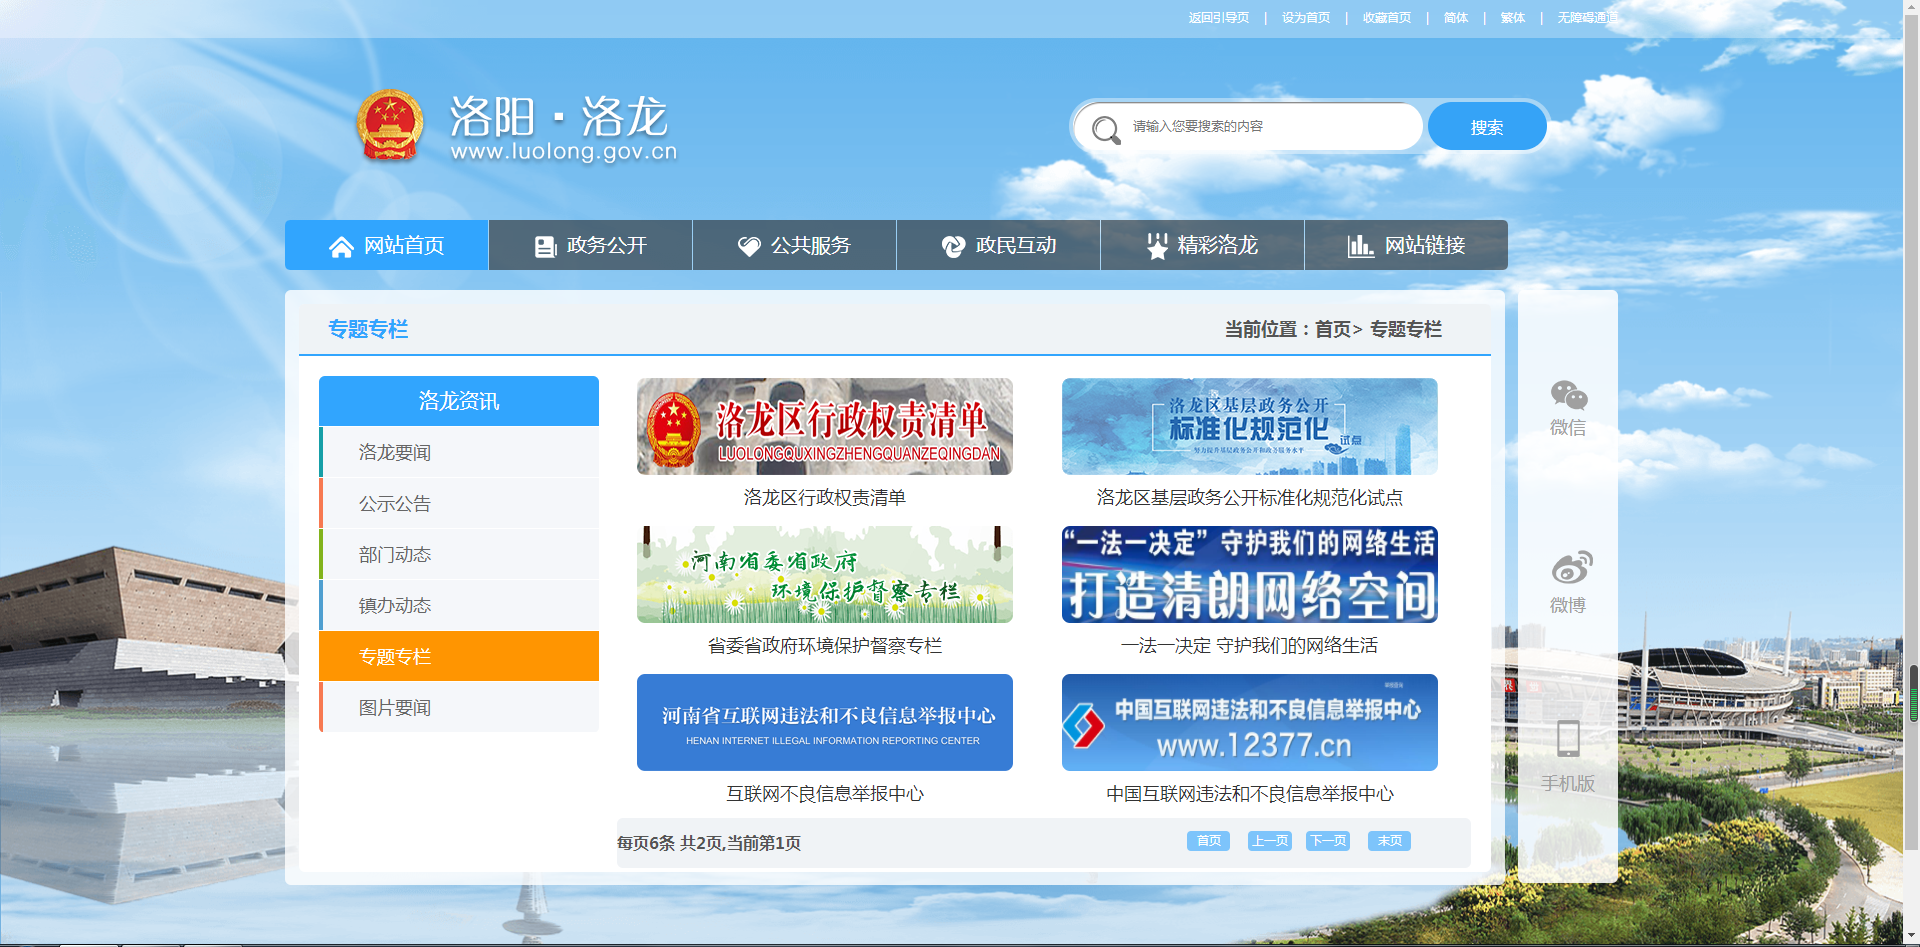
Task: Click caption 一法一决定 守护我们的网络生活
Action: 1250,645
